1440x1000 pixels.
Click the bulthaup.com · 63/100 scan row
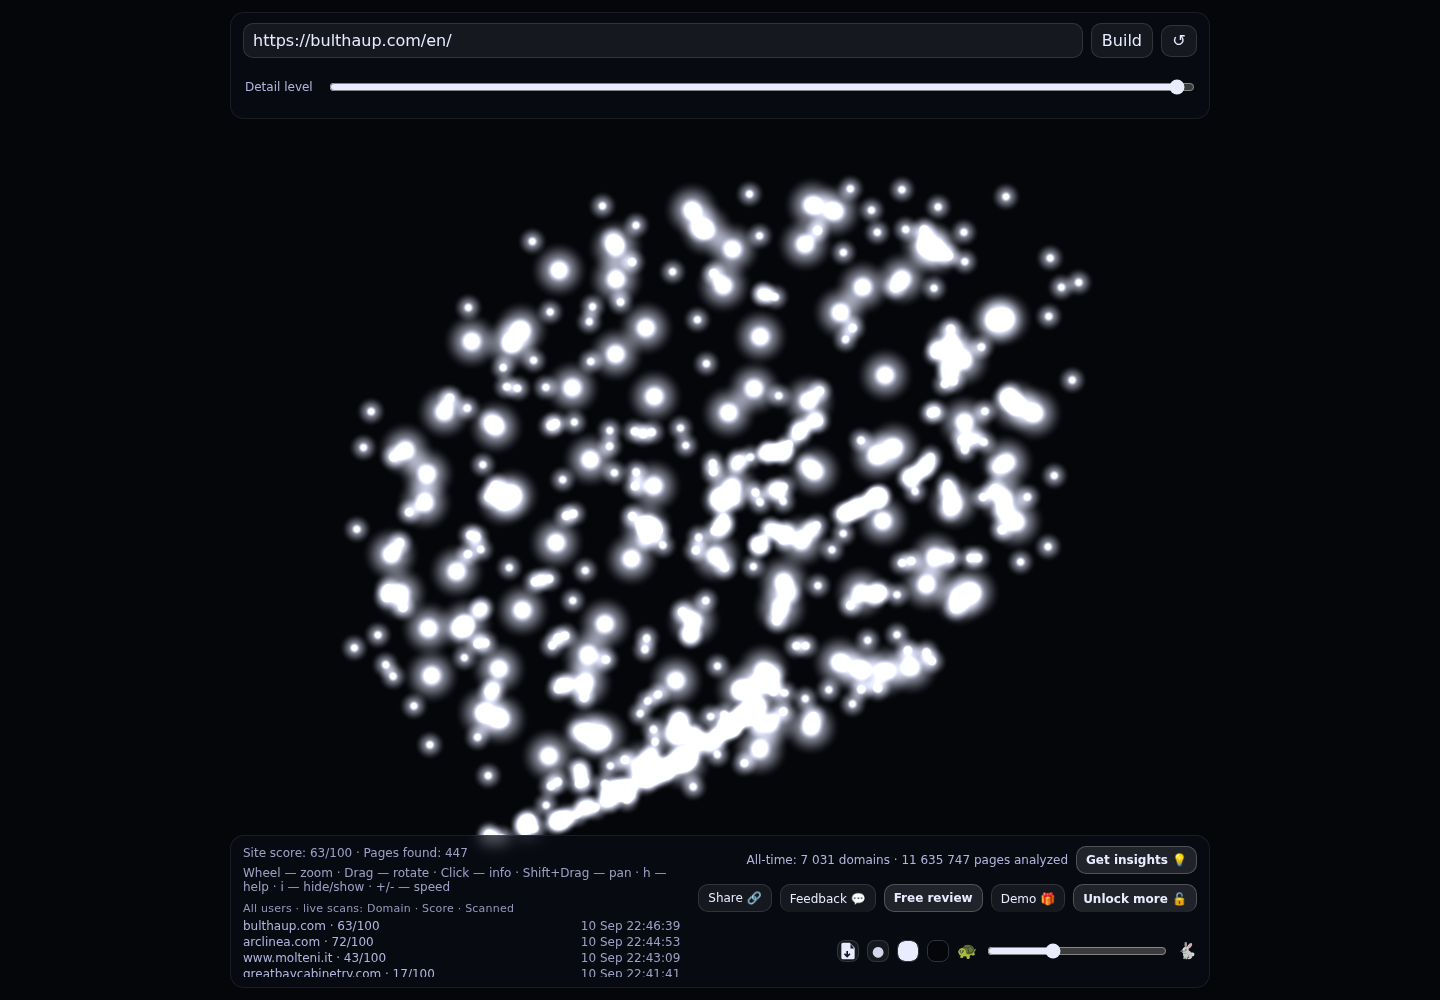(x=461, y=926)
